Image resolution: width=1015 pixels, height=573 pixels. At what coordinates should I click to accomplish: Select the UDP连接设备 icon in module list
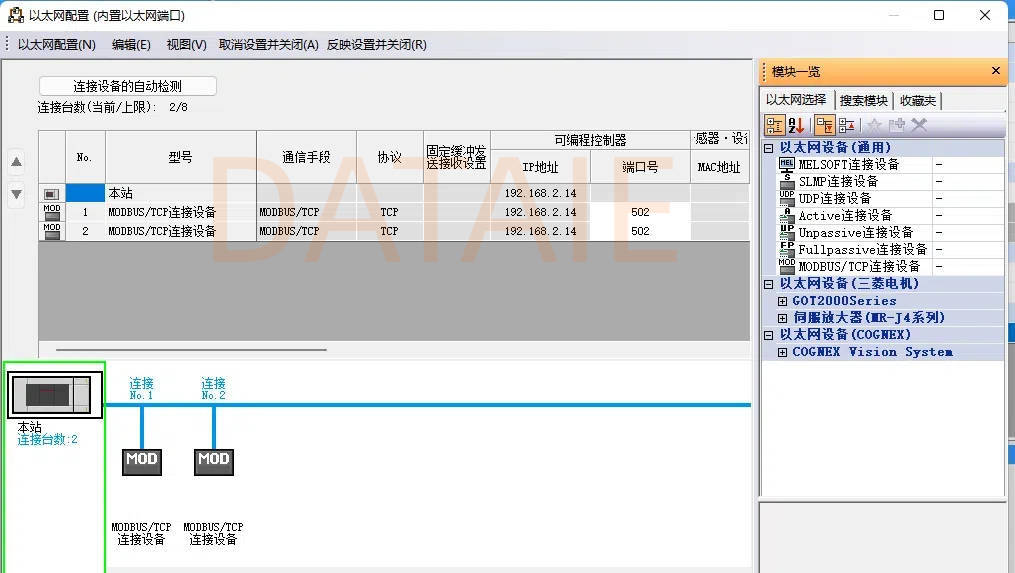pyautogui.click(x=786, y=198)
